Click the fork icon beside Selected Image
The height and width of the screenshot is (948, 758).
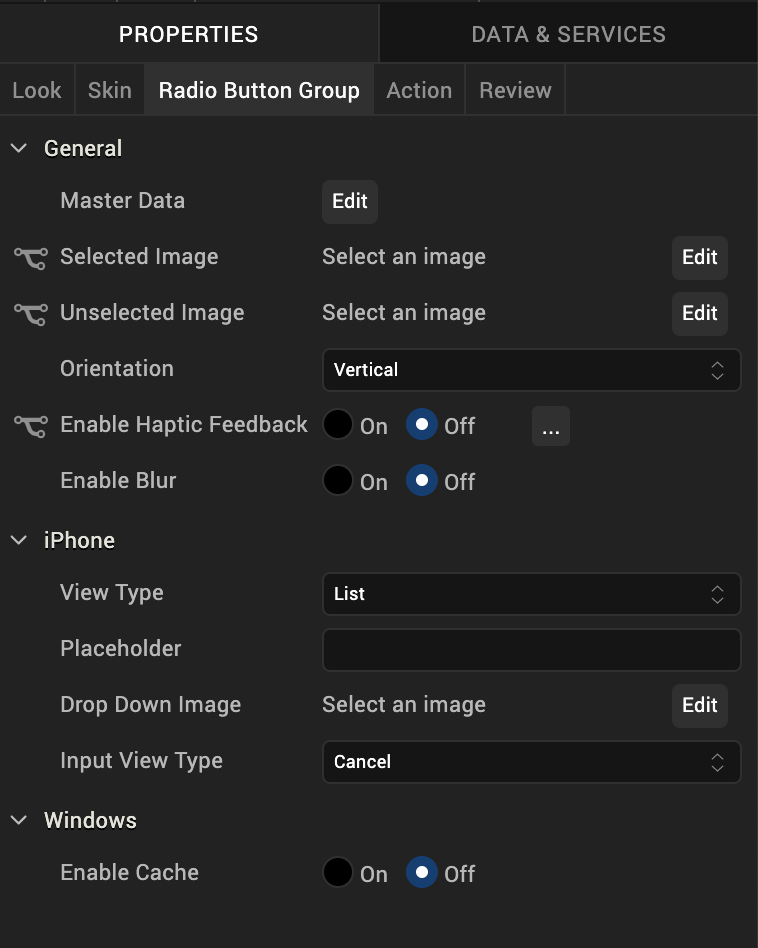coord(30,258)
